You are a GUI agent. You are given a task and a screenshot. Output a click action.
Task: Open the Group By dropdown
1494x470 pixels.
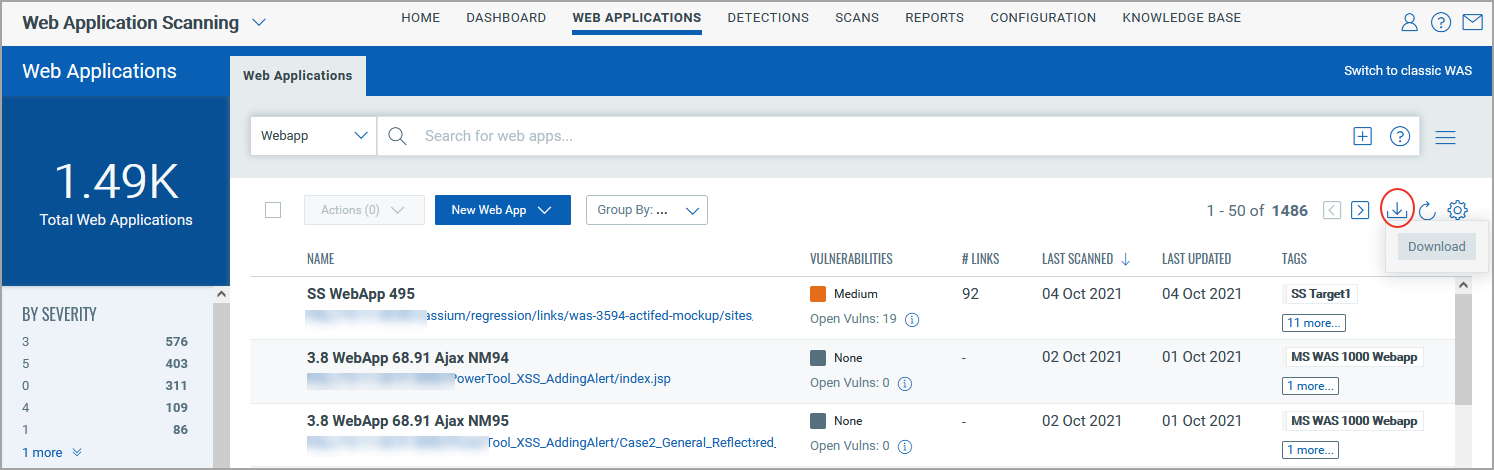(647, 210)
